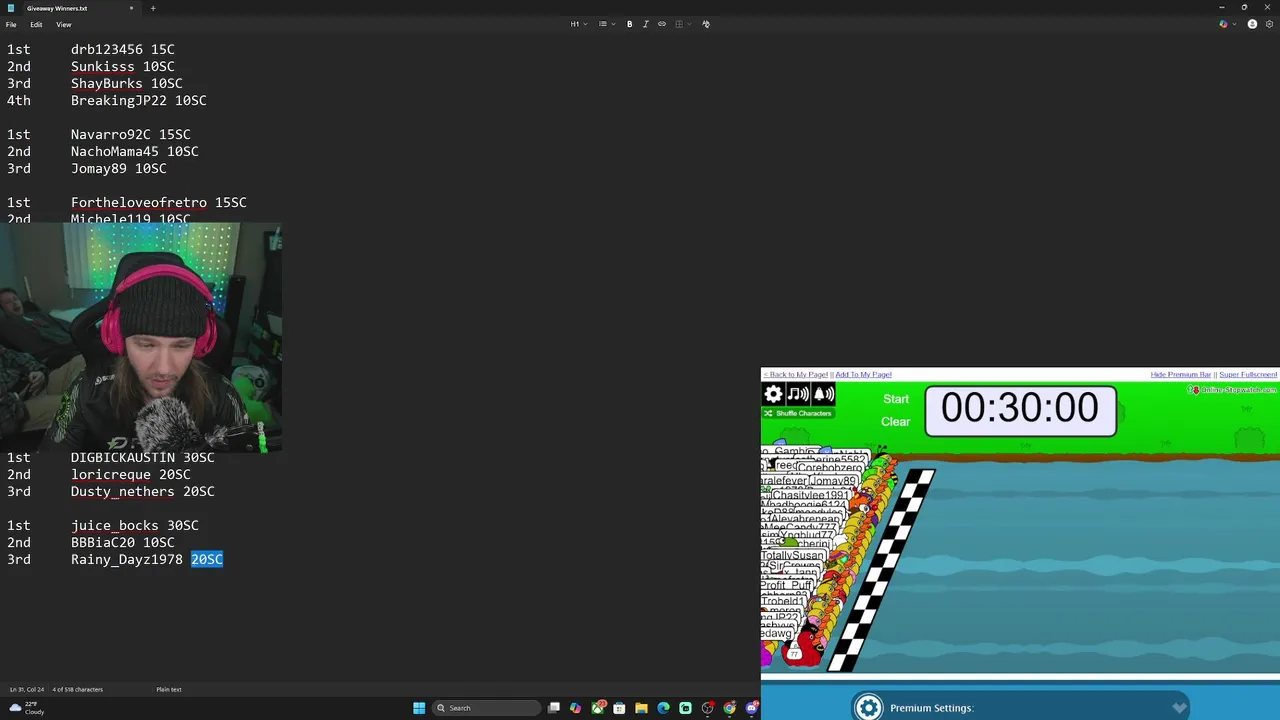Click the text 'loricreque 20SC'
This screenshot has height=720, width=1280.
click(131, 474)
